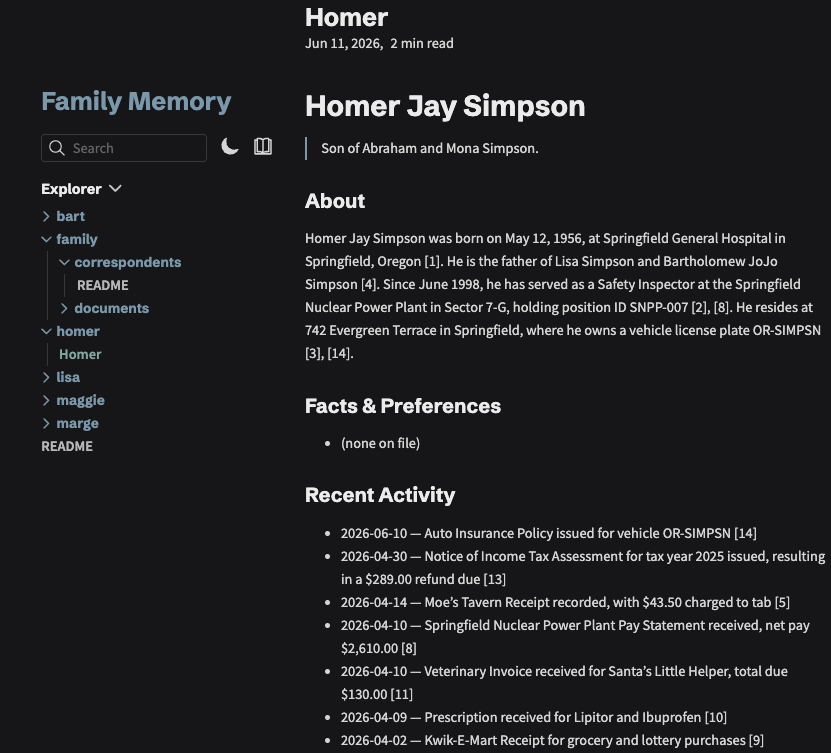Expand the documents folder chevron
This screenshot has height=753, width=831.
pyautogui.click(x=64, y=308)
